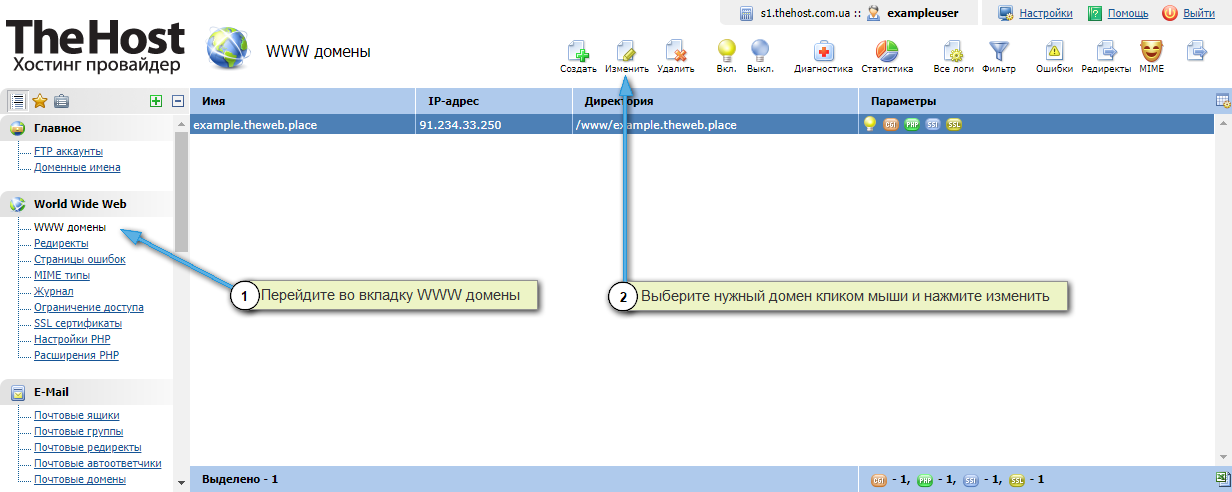Screen dimensions: 1232x492
Task: Click TheHost logo
Action: [96, 47]
